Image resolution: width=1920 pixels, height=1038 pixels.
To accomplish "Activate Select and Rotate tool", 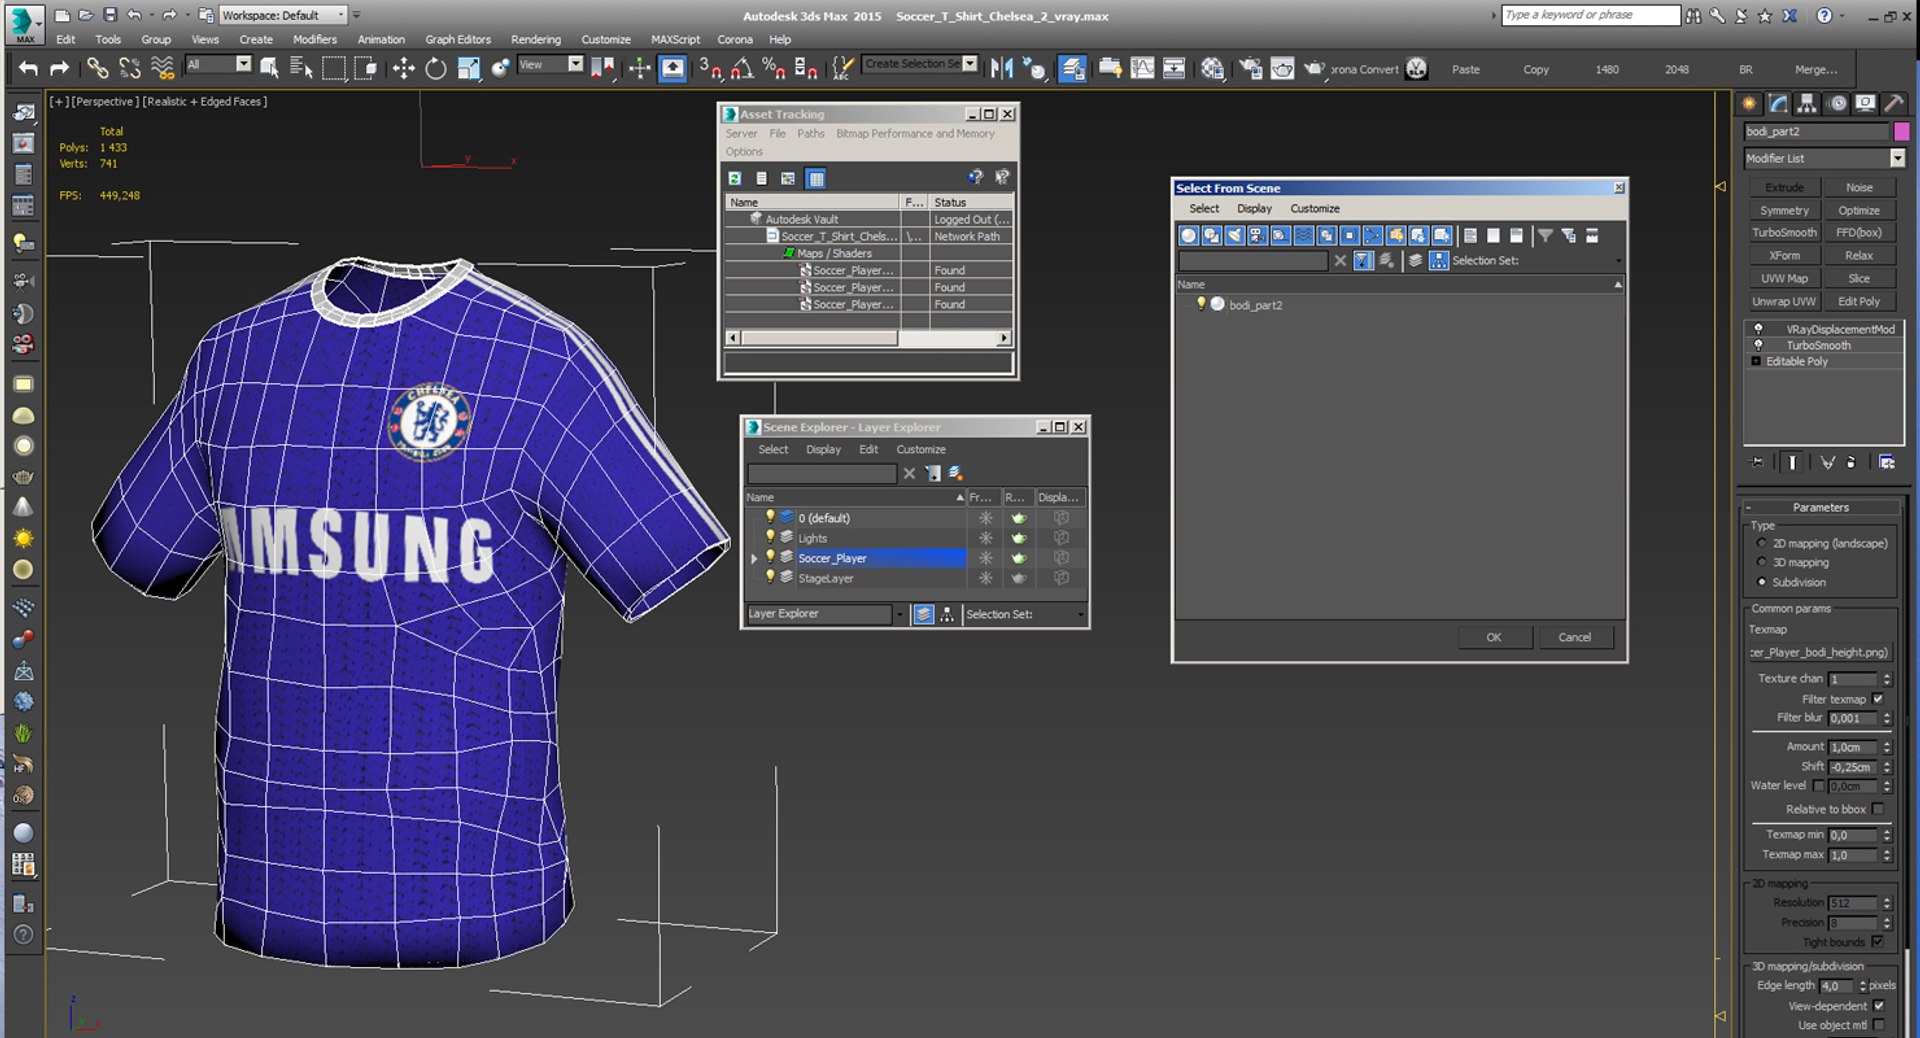I will (436, 68).
